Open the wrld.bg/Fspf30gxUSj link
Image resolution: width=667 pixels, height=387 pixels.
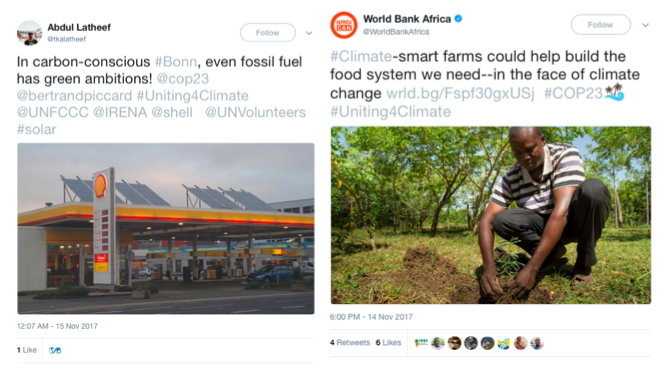point(460,93)
